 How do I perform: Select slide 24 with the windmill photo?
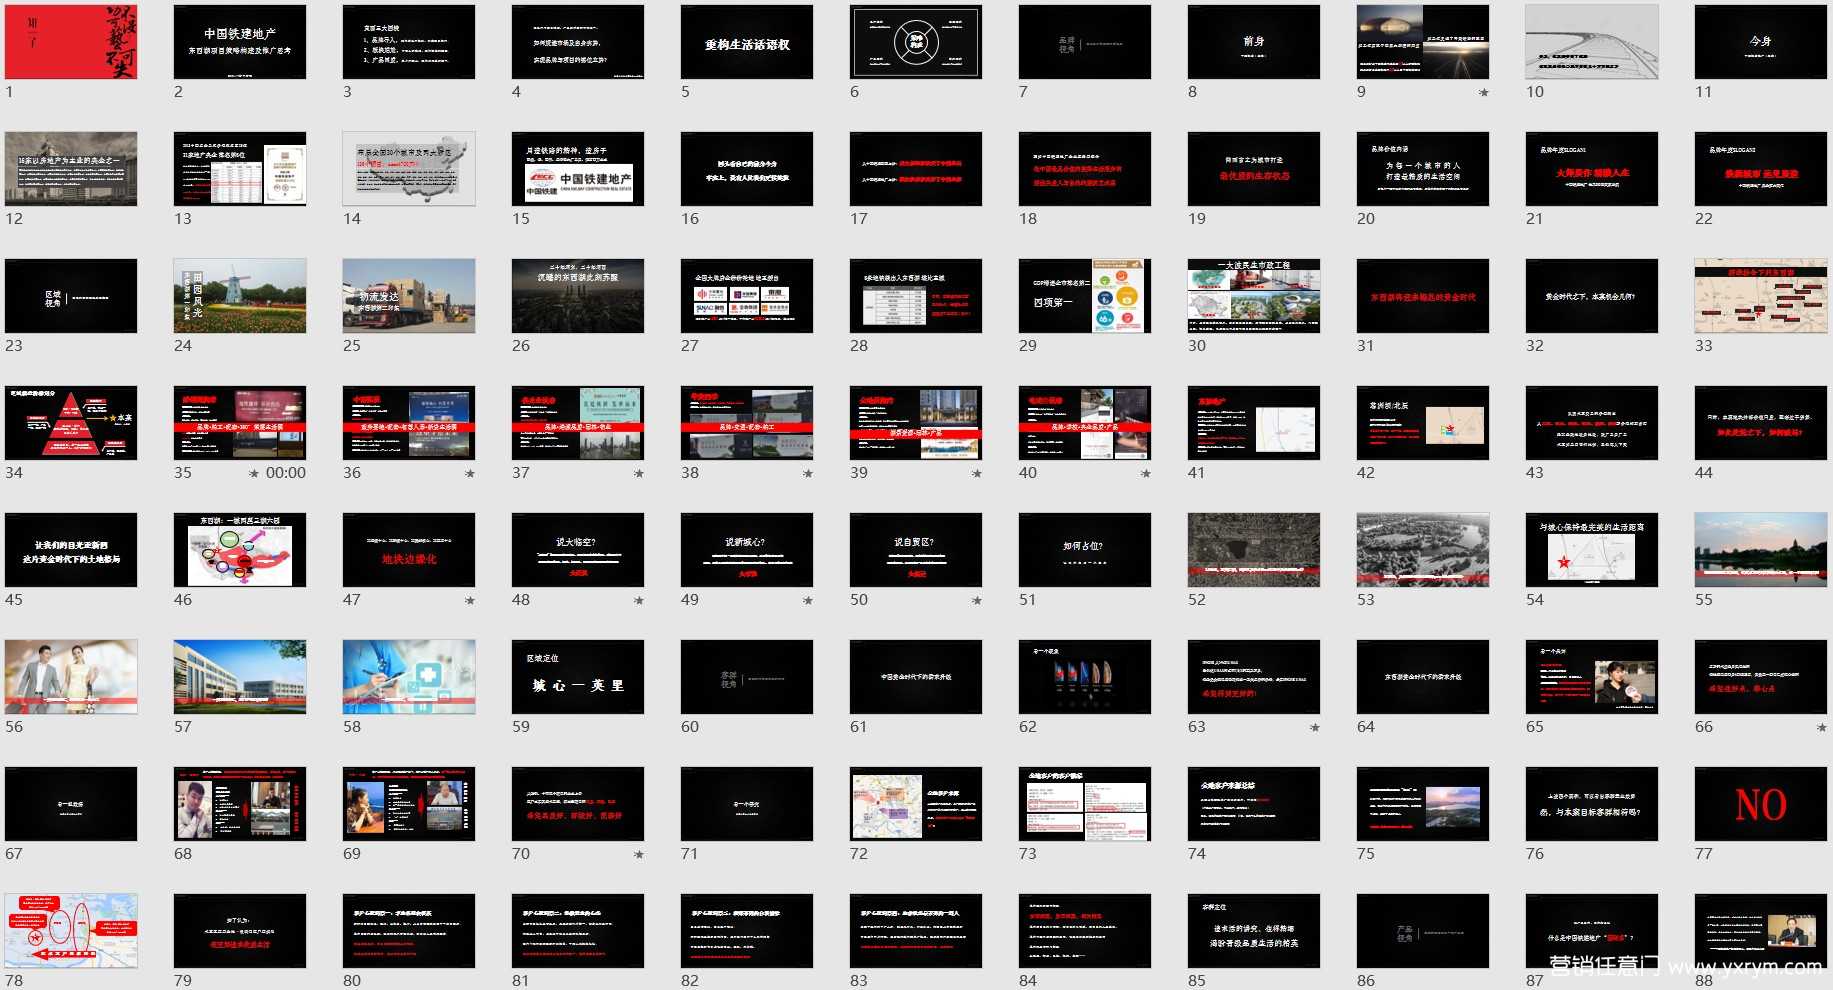240,296
